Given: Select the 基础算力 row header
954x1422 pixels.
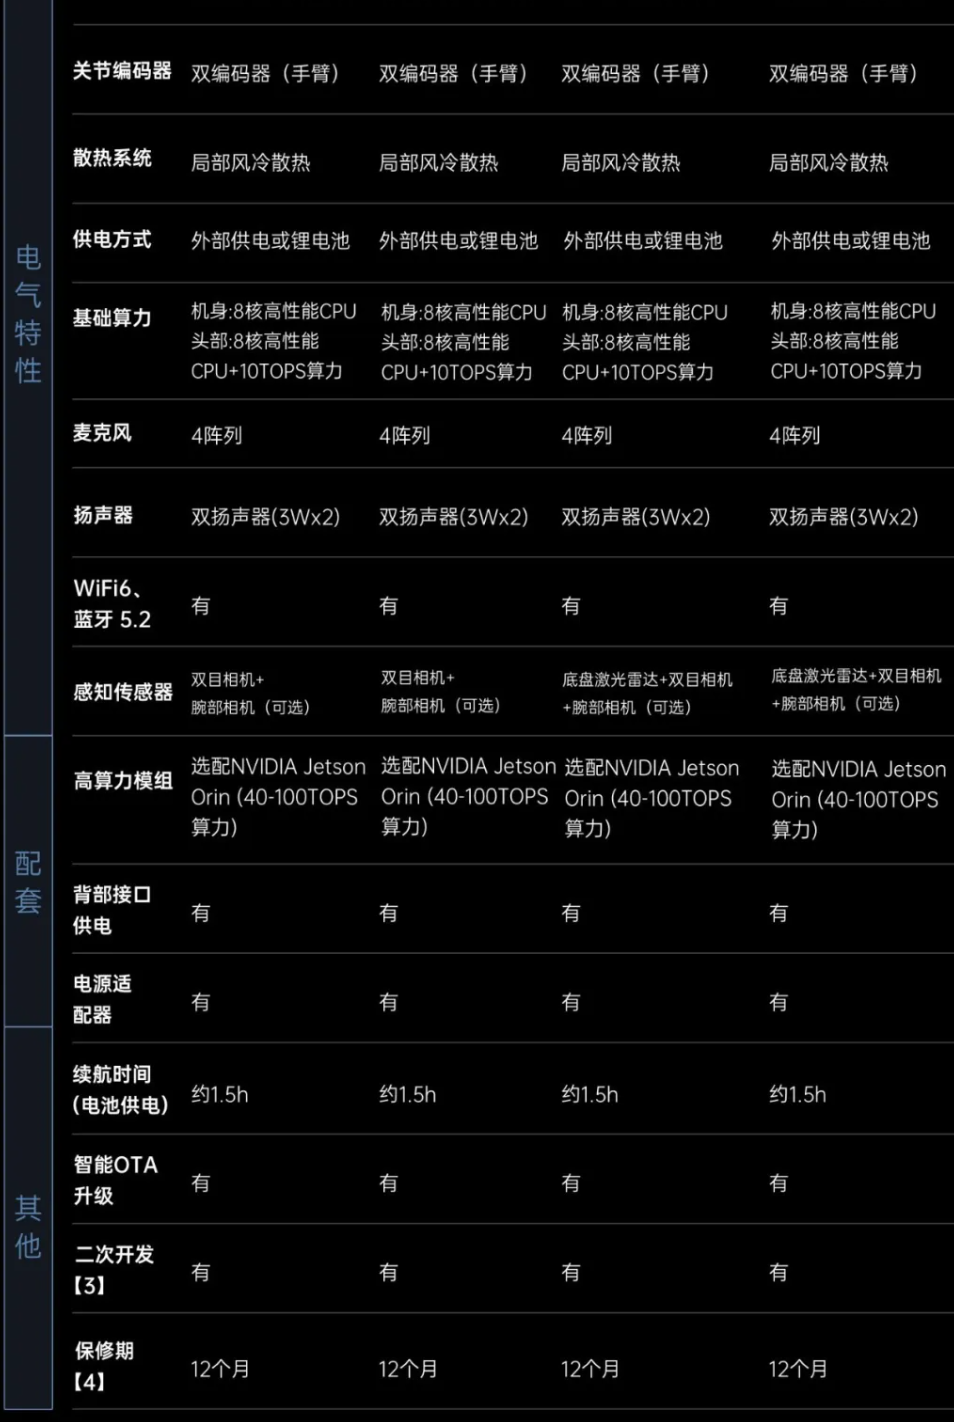Looking at the screenshot, I should [x=112, y=318].
